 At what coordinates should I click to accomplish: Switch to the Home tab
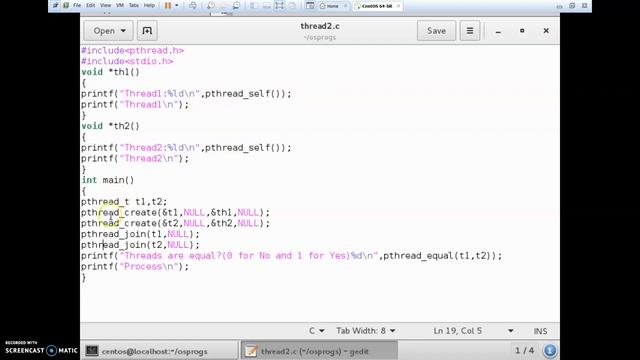(332, 6)
